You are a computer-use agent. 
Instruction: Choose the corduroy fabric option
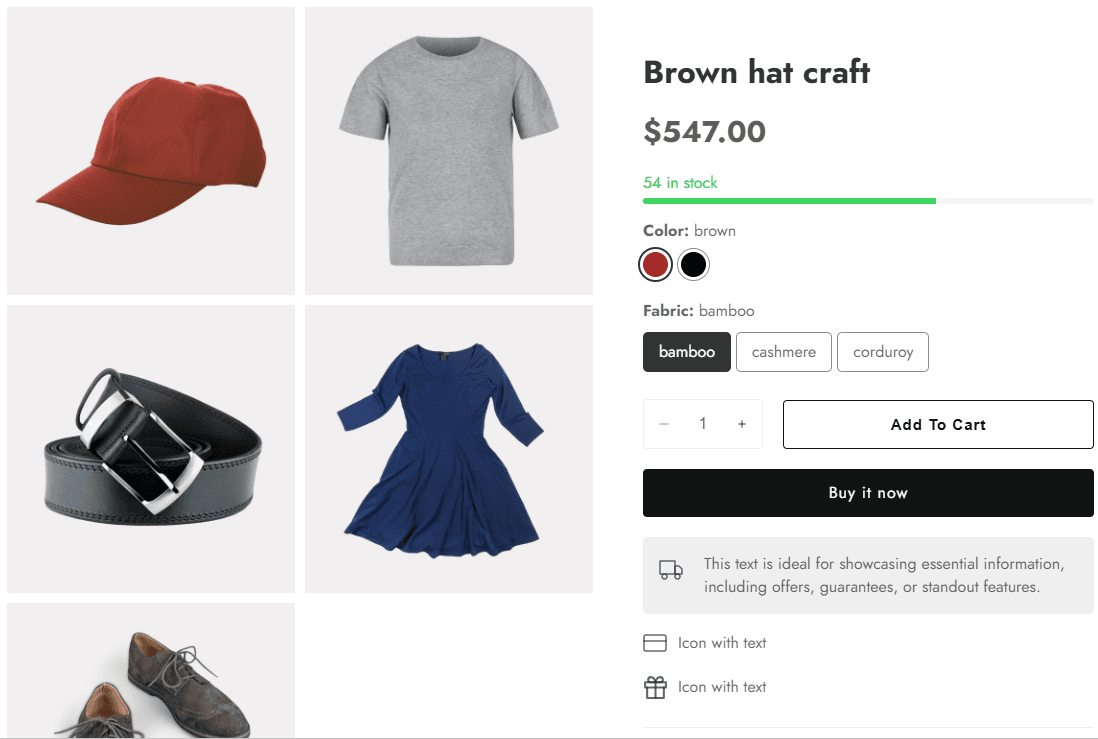pyautogui.click(x=883, y=352)
